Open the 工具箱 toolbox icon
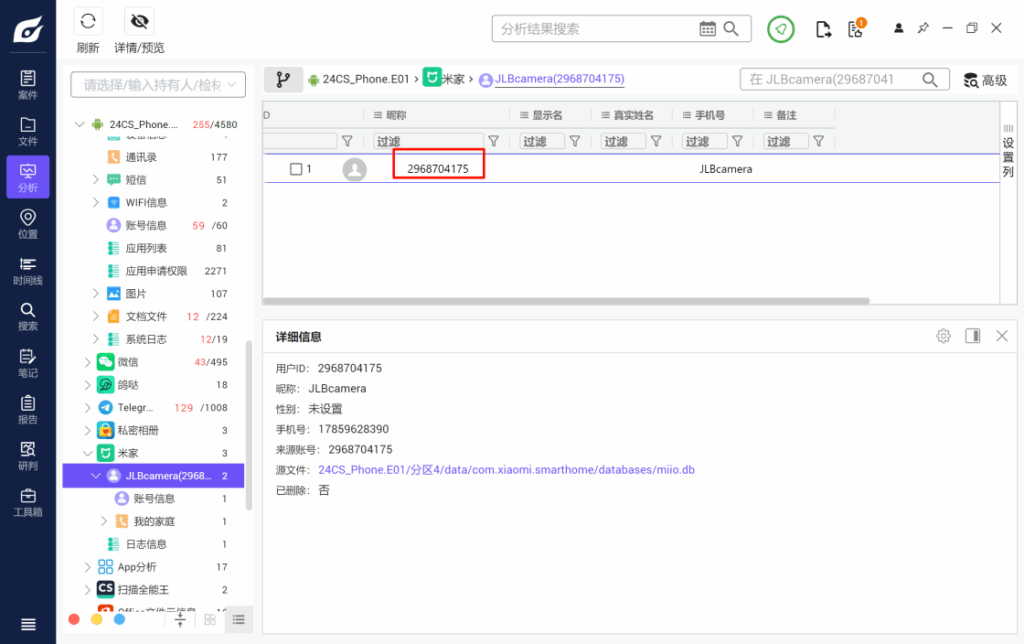The height and width of the screenshot is (644, 1024). pyautogui.click(x=27, y=500)
